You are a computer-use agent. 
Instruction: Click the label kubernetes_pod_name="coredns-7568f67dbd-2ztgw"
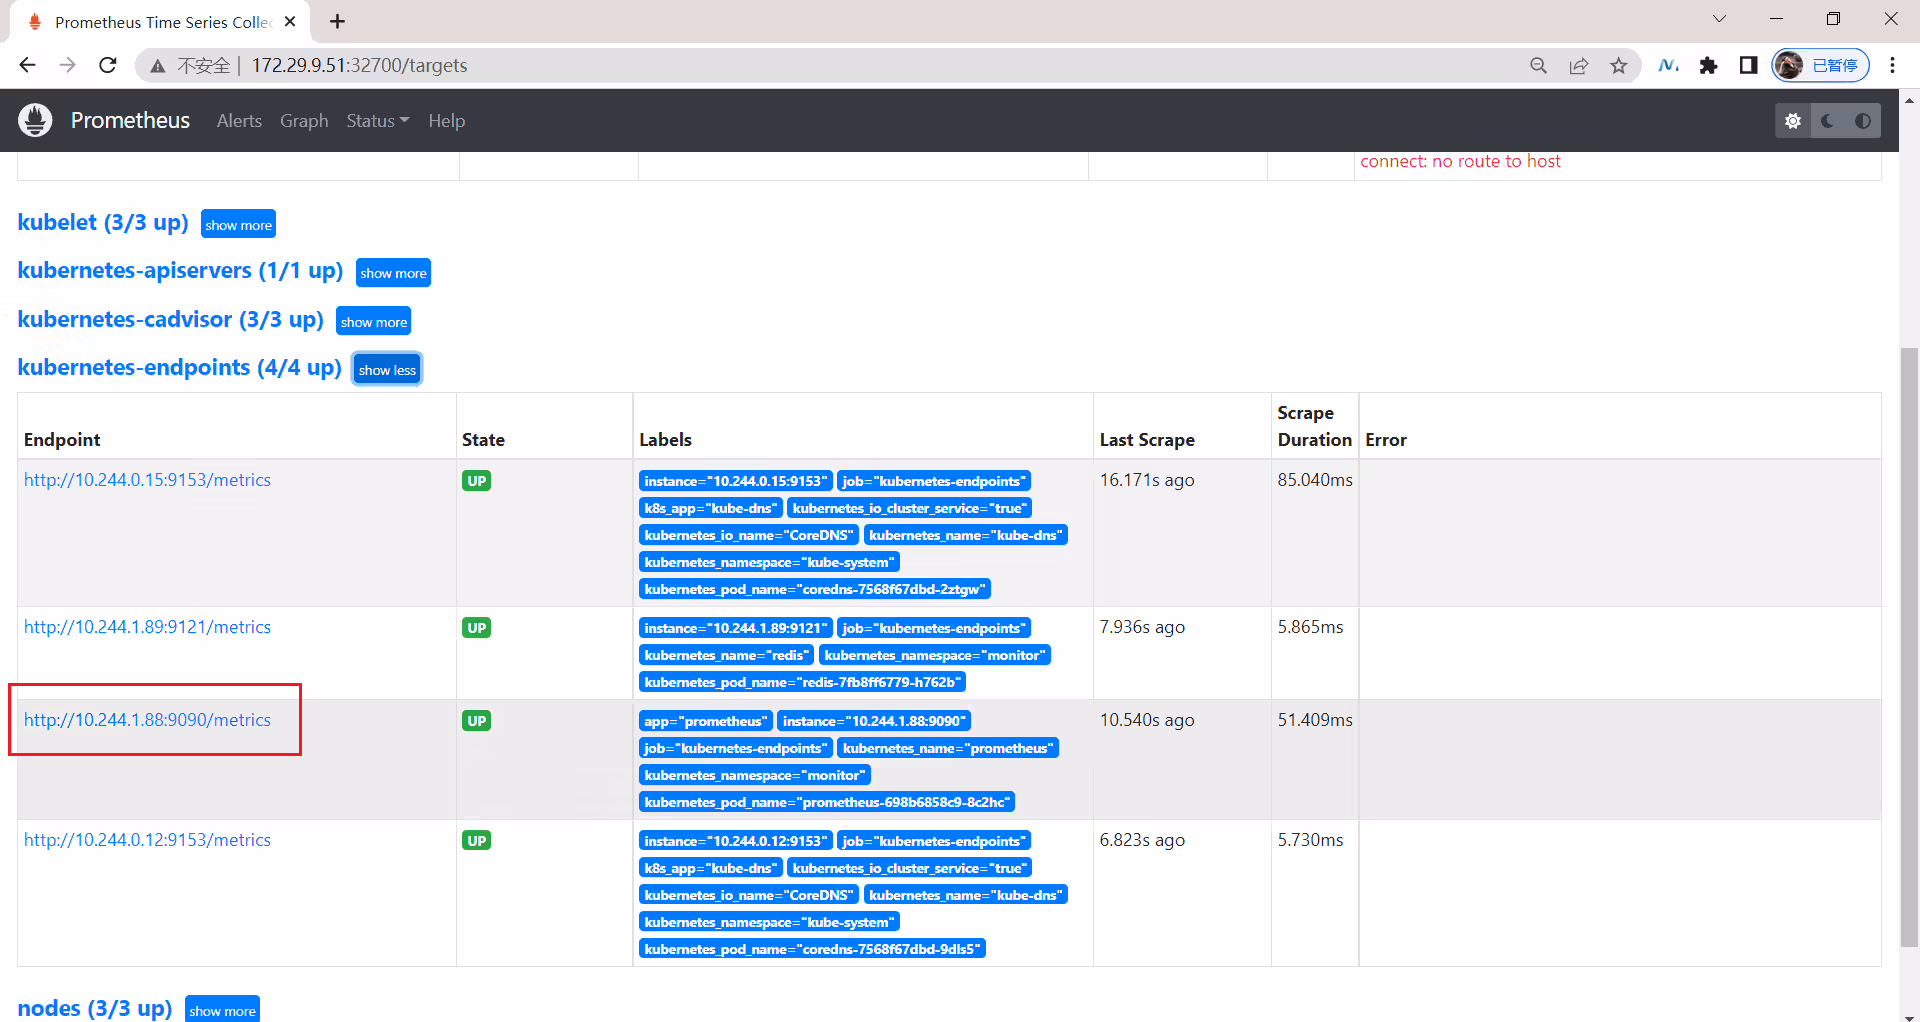coord(814,589)
